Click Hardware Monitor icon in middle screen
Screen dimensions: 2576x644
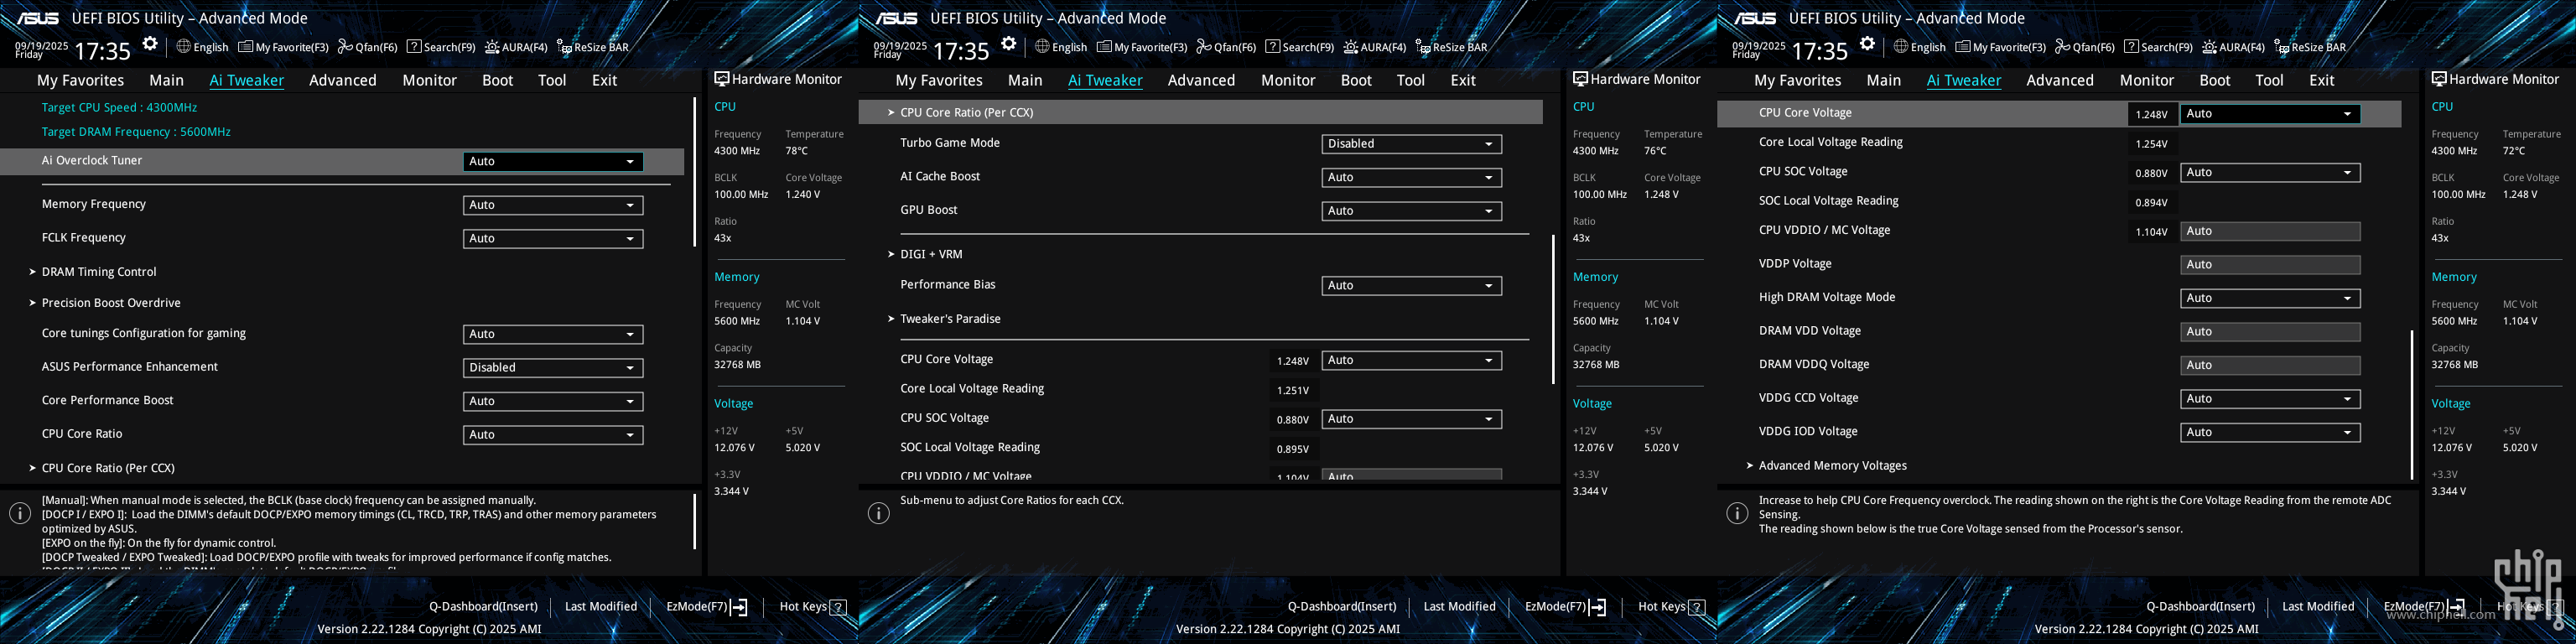[1580, 79]
